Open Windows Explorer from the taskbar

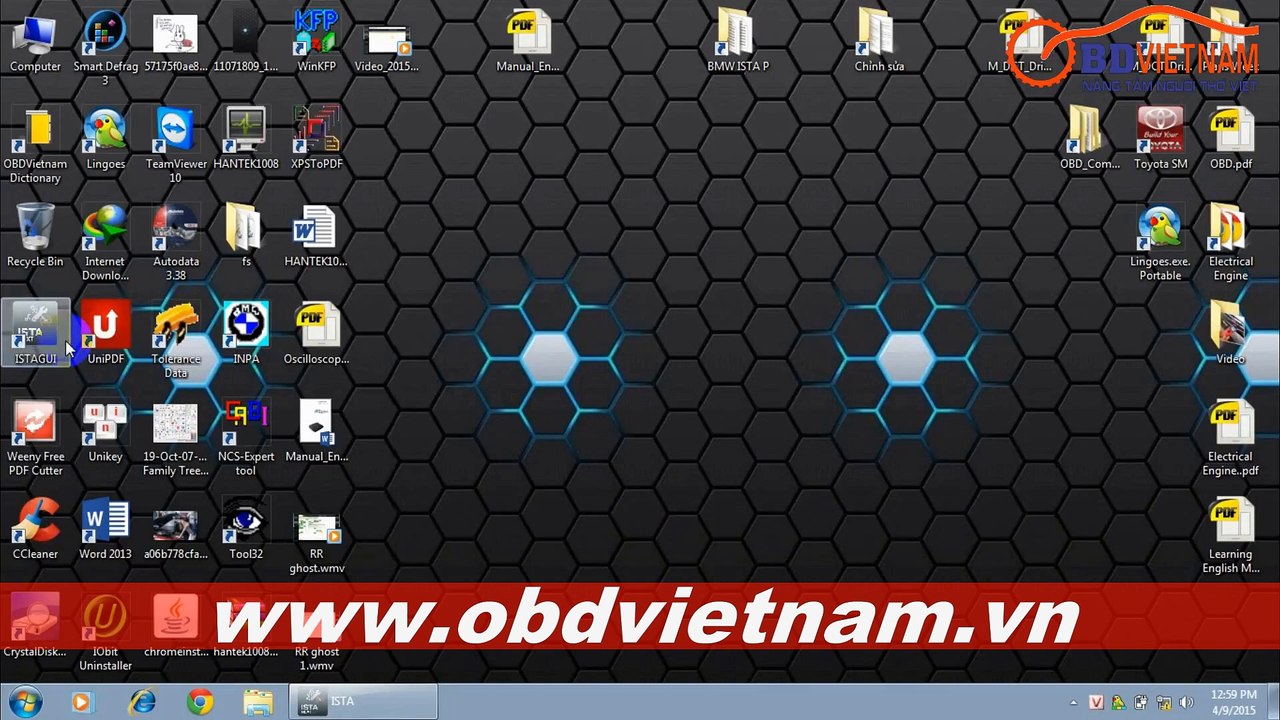258,702
